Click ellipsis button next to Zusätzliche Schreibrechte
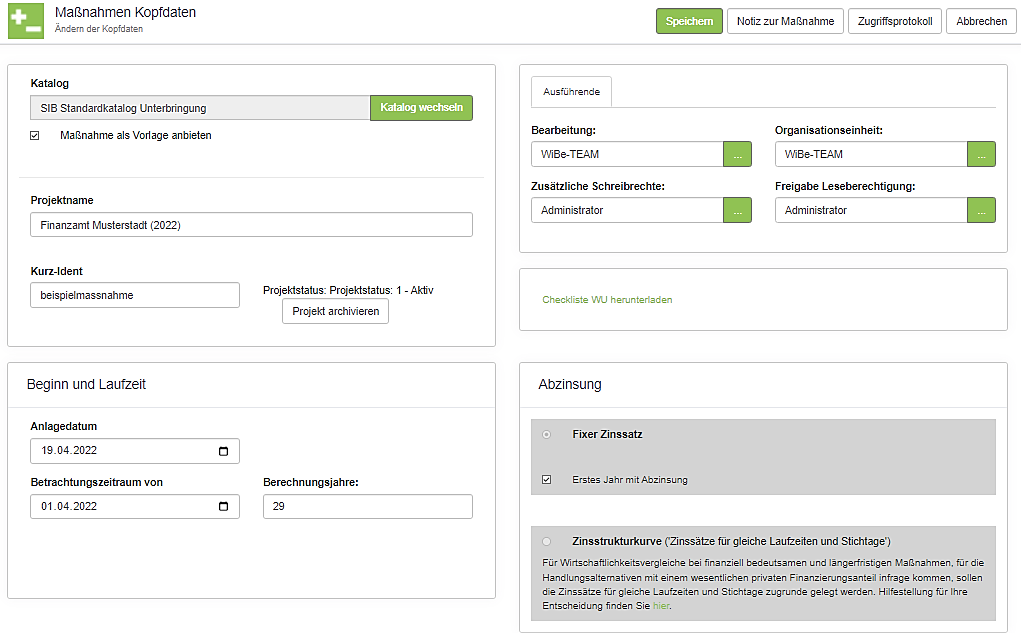The image size is (1021, 633). pyautogui.click(x=737, y=210)
